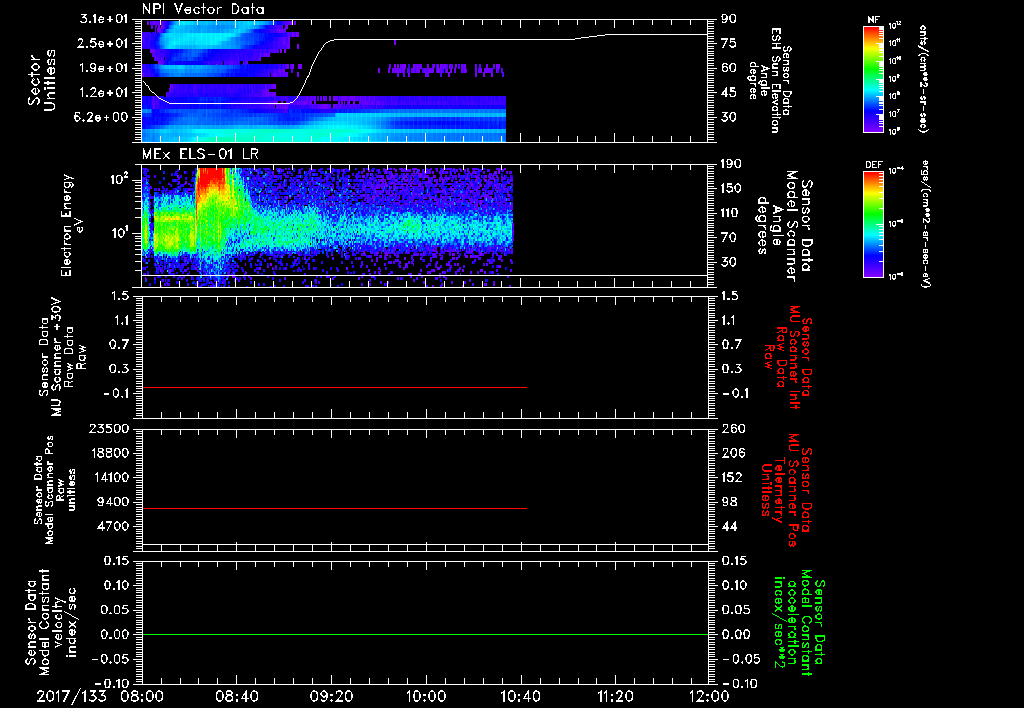Screen dimensions: 1024x708
Task: Click the 98 telemetry axis tick
Action: point(729,502)
